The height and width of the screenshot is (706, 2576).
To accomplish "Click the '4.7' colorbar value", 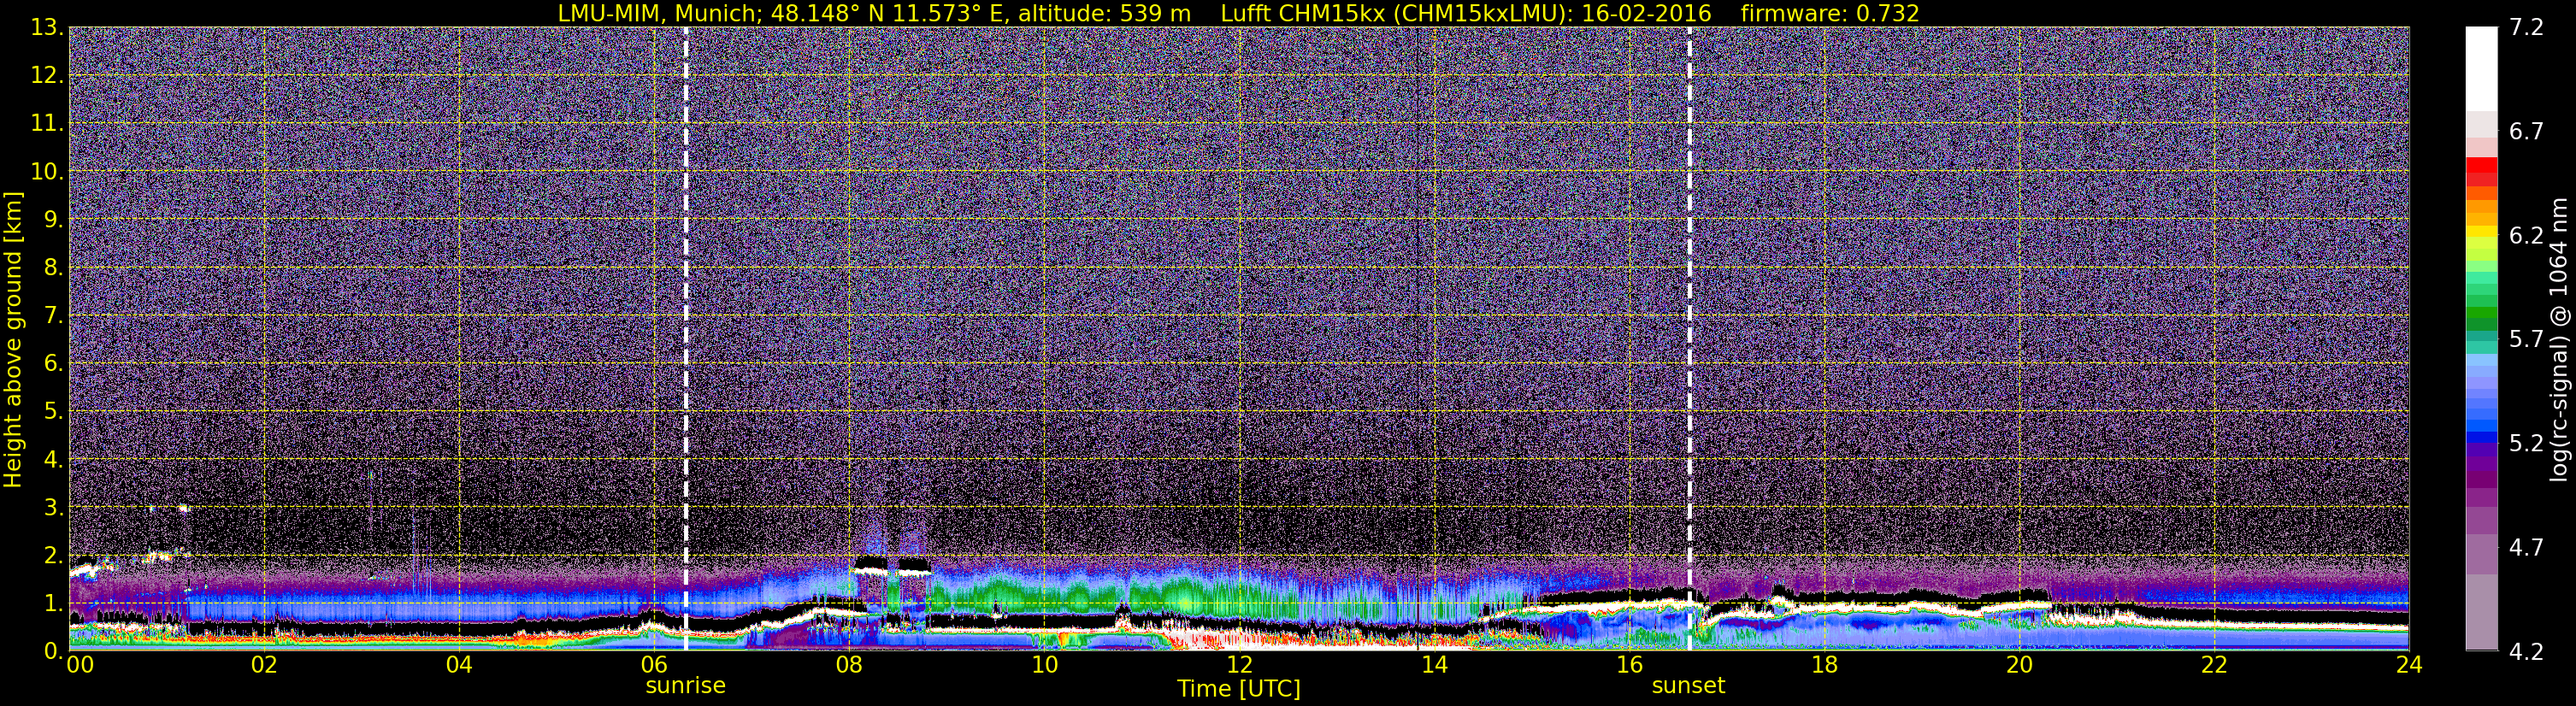I will tap(2526, 548).
